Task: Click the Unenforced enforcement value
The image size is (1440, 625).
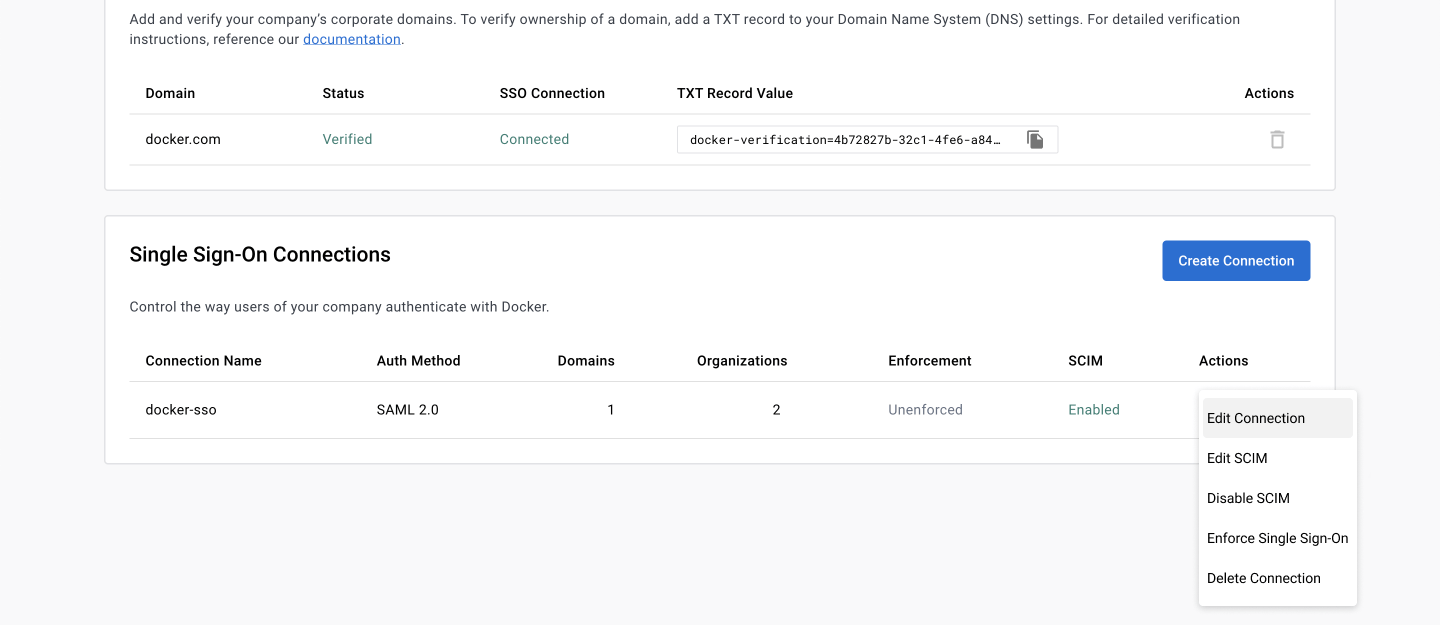Action: (925, 410)
